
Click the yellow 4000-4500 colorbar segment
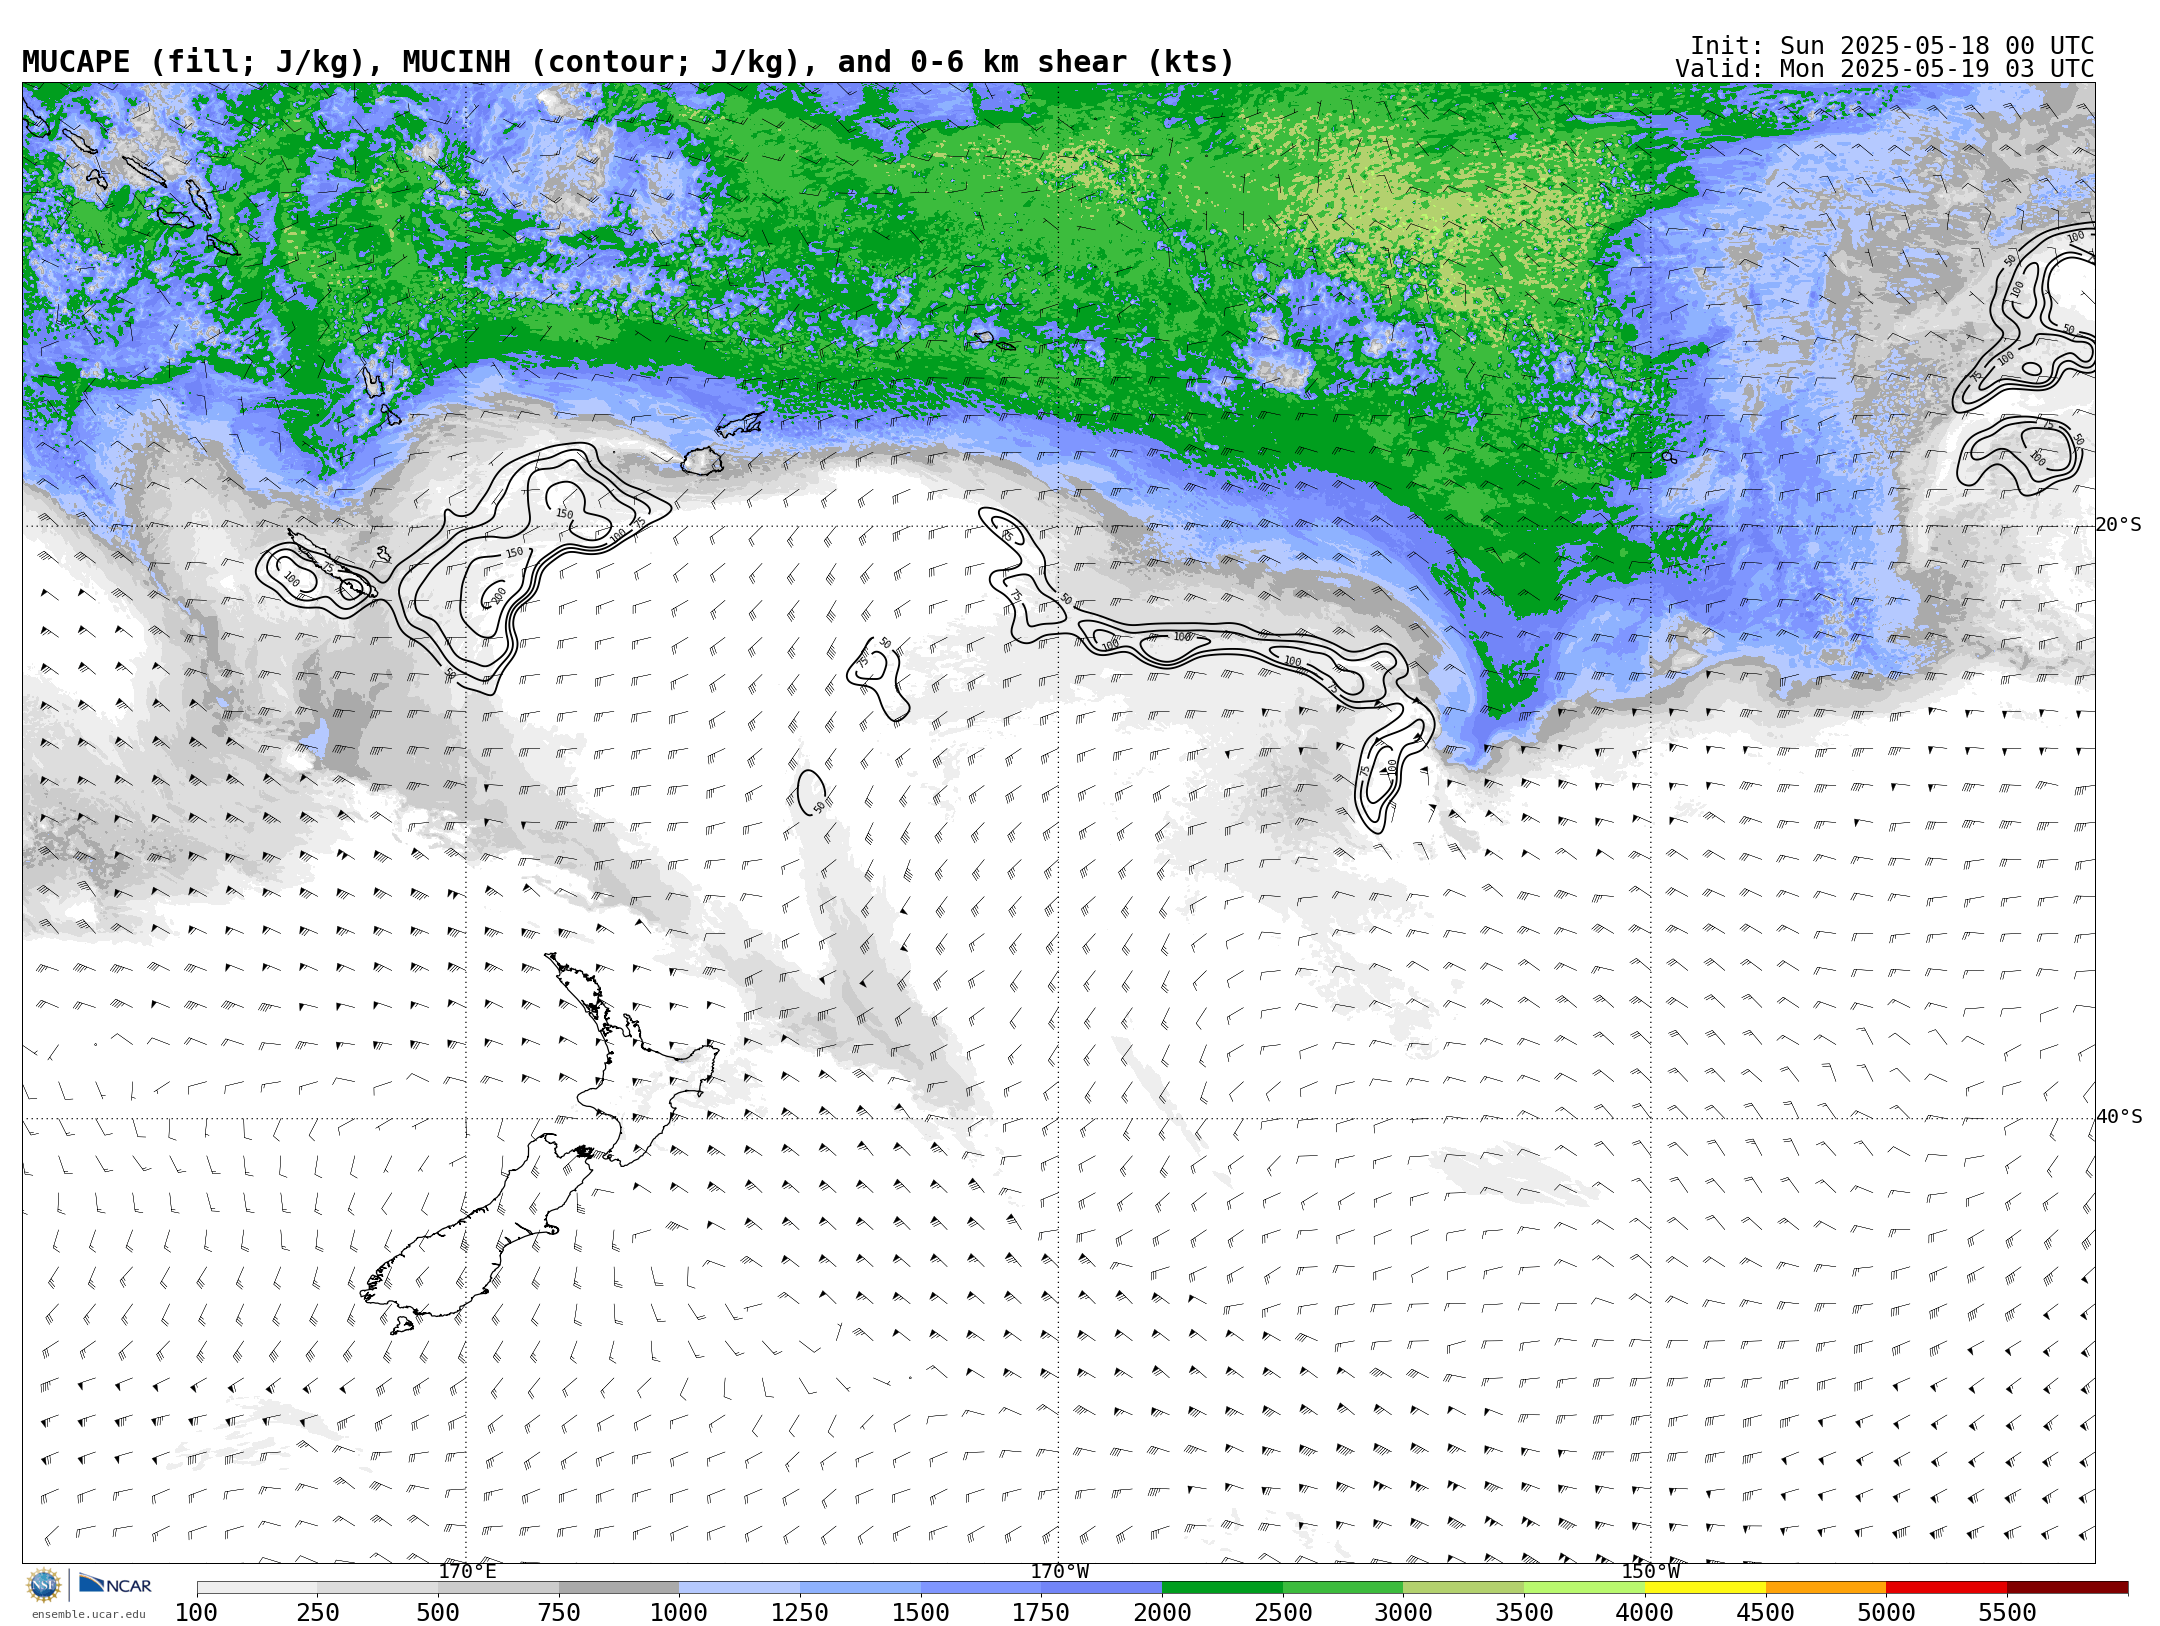pyautogui.click(x=1705, y=1587)
